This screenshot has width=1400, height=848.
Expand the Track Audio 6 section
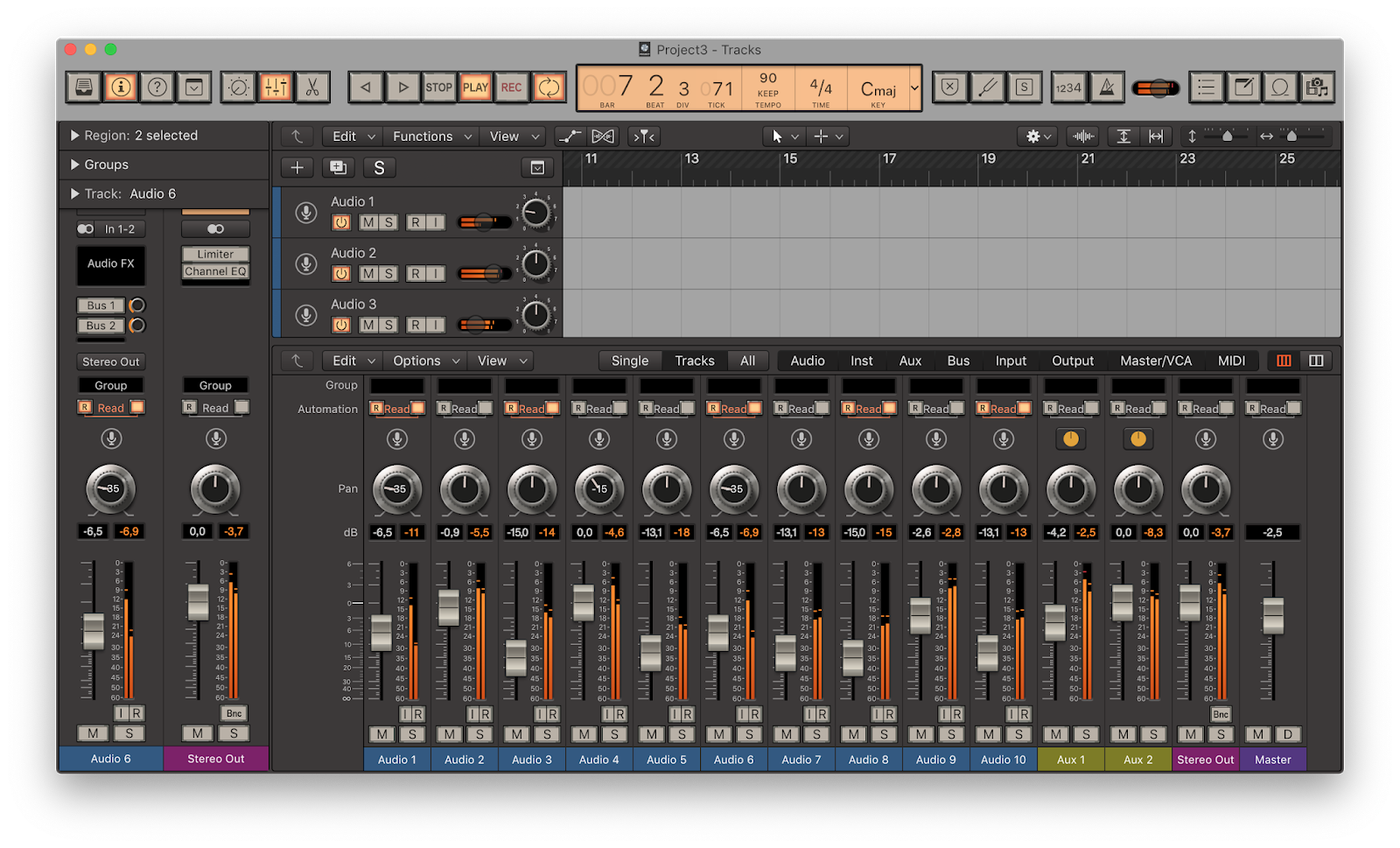(x=77, y=194)
